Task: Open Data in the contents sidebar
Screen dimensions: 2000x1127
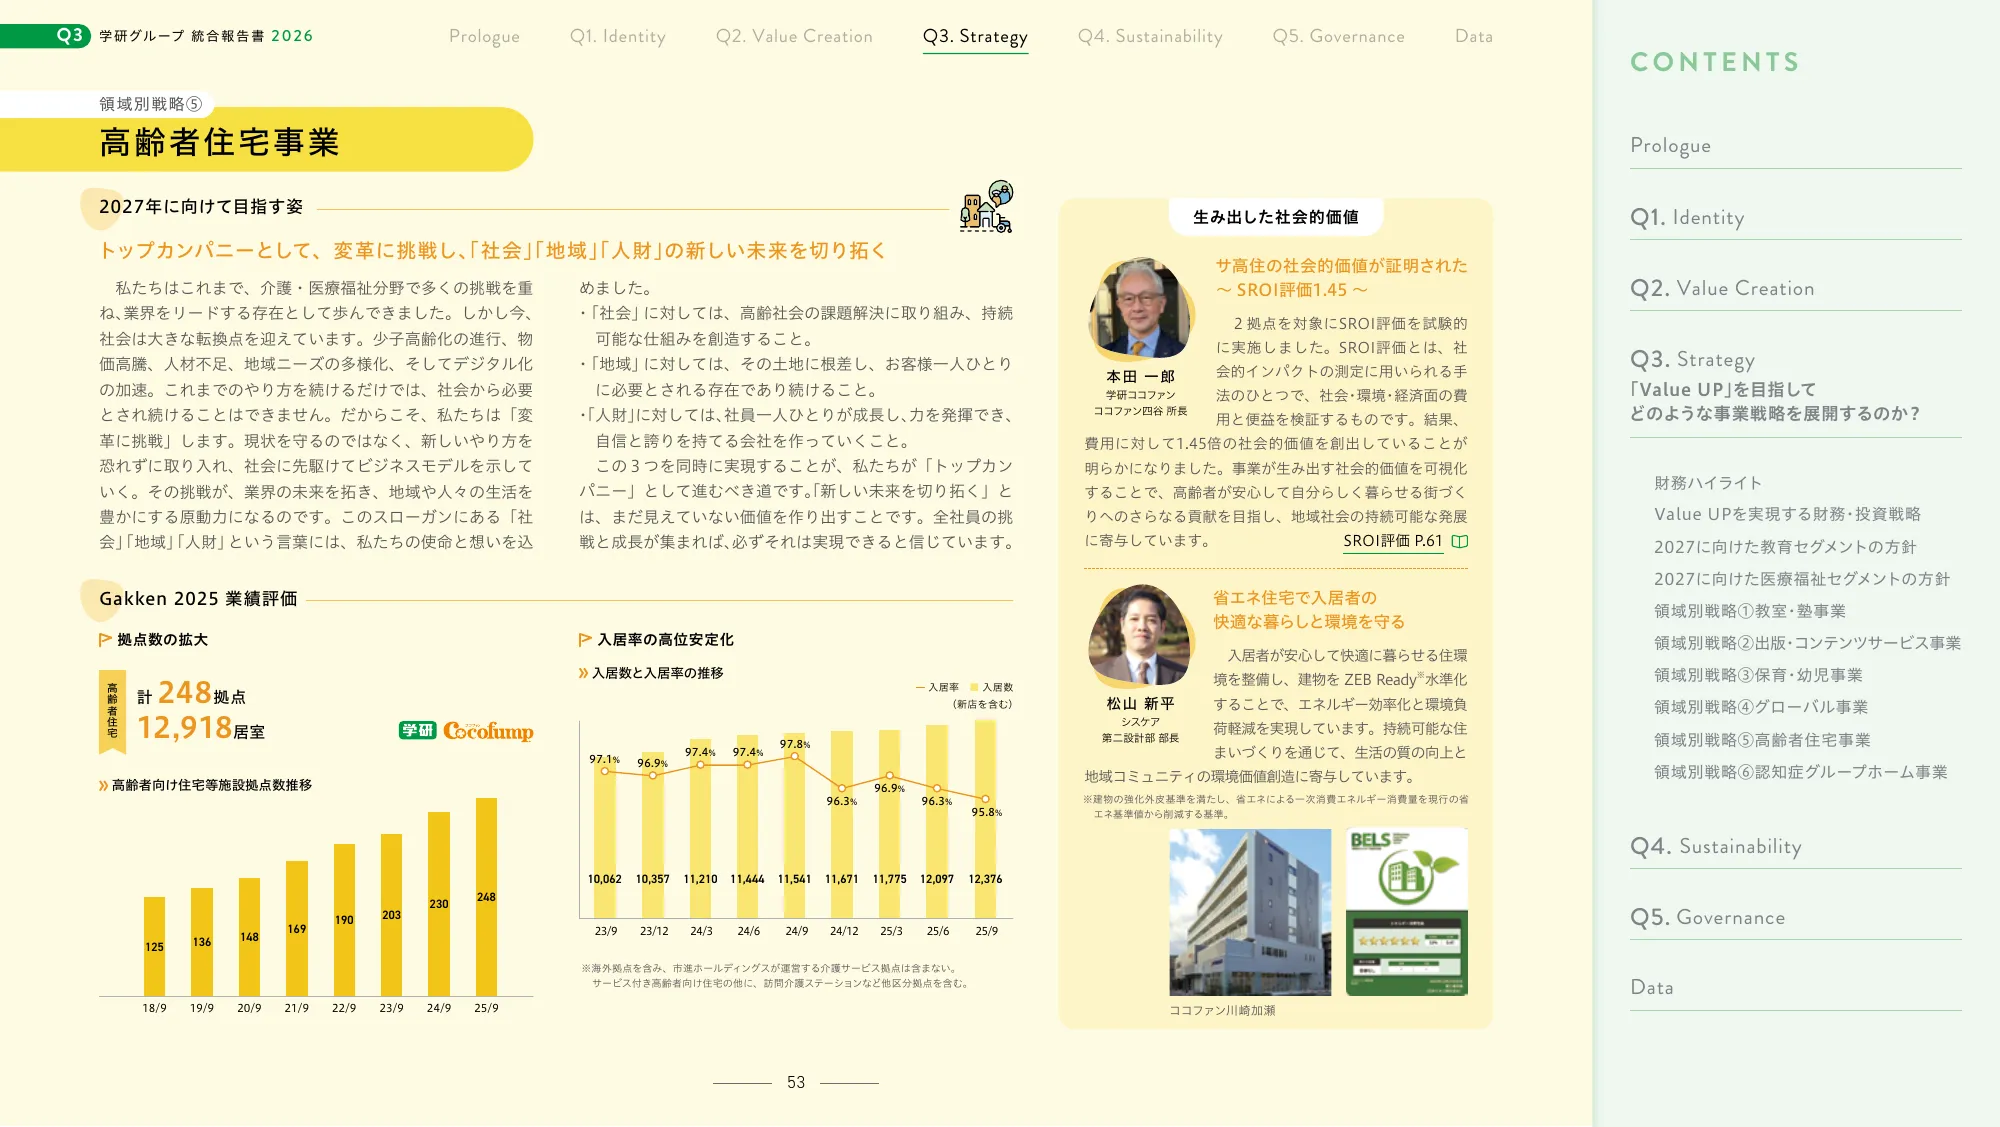Action: tap(1652, 987)
